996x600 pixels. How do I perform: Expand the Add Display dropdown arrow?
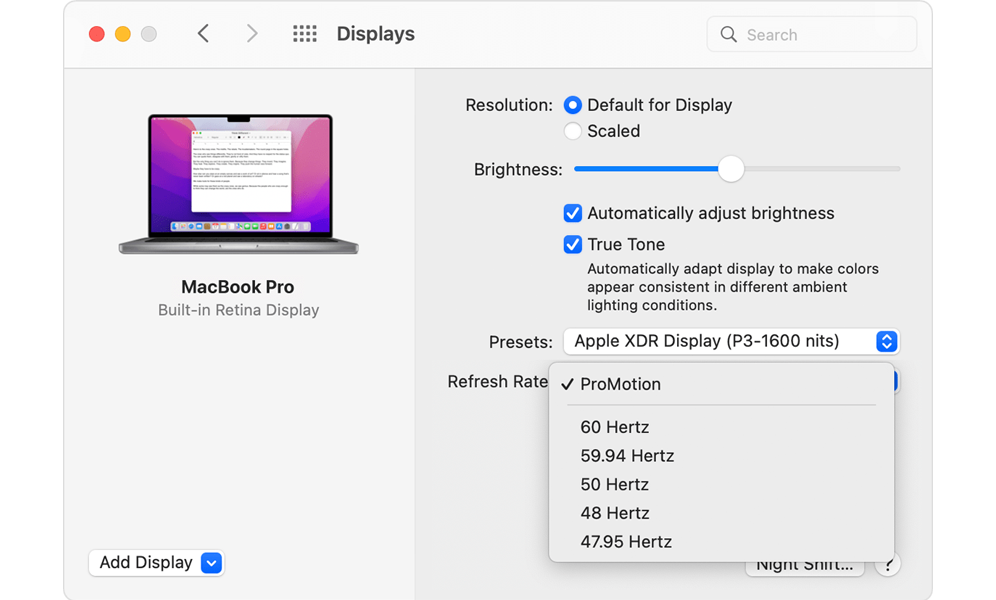(211, 563)
